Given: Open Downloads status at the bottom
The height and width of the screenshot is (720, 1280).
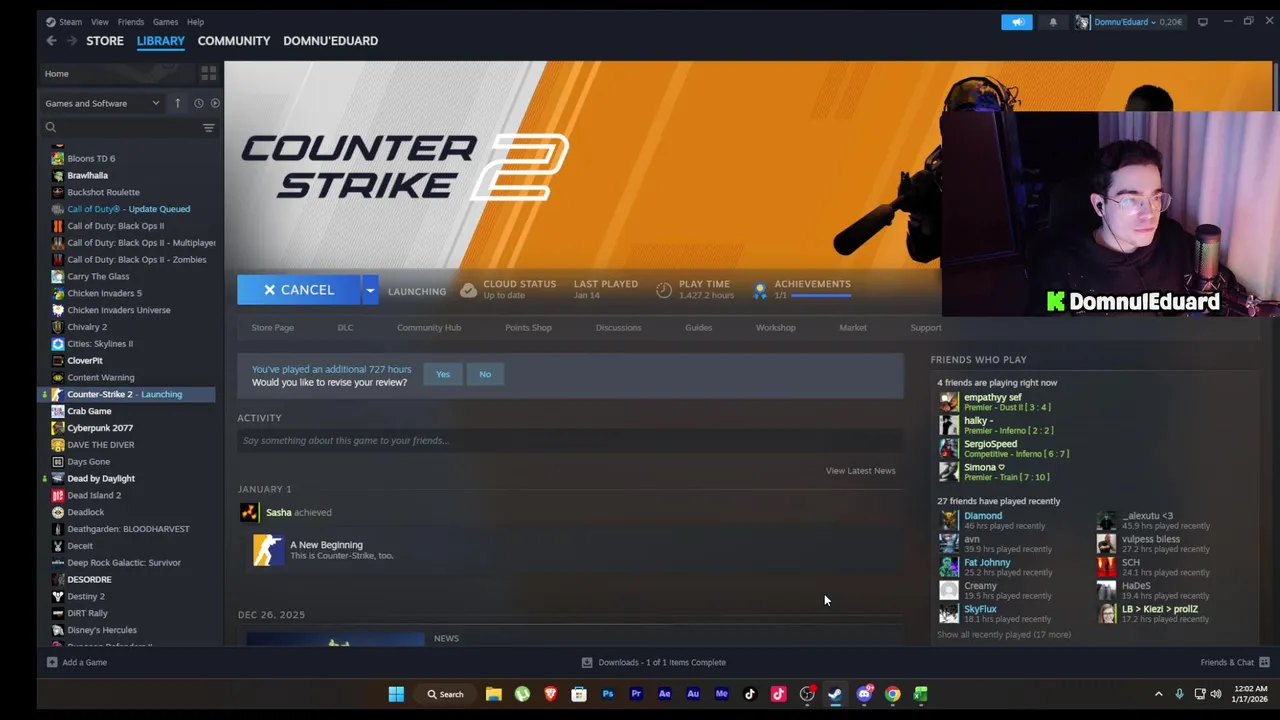Looking at the screenshot, I should click(x=654, y=662).
